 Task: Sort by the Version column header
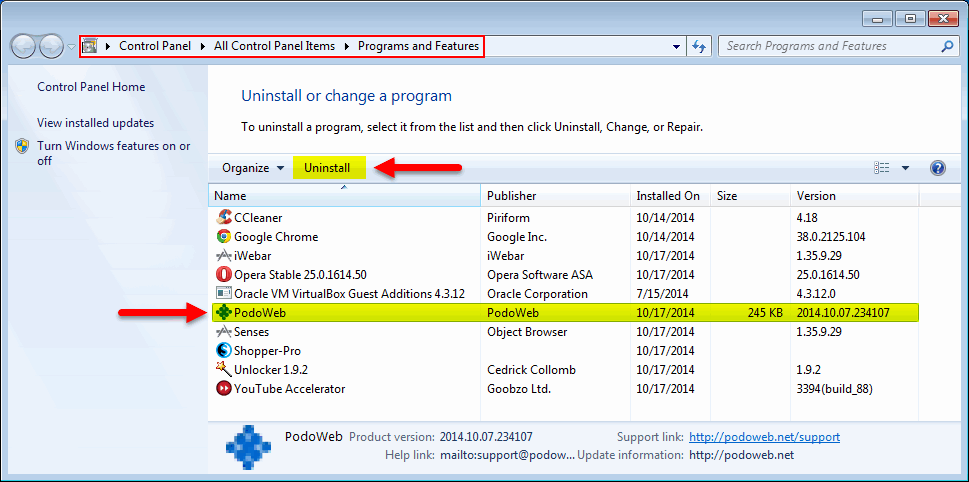pyautogui.click(x=854, y=196)
